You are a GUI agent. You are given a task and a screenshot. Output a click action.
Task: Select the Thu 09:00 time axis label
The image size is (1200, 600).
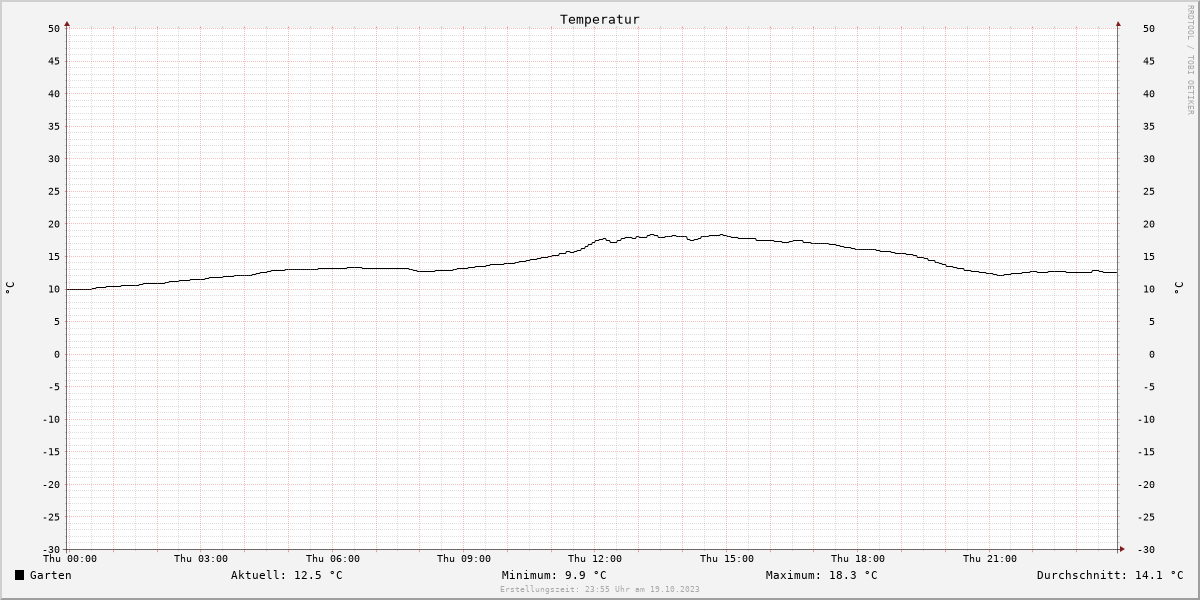pos(464,559)
